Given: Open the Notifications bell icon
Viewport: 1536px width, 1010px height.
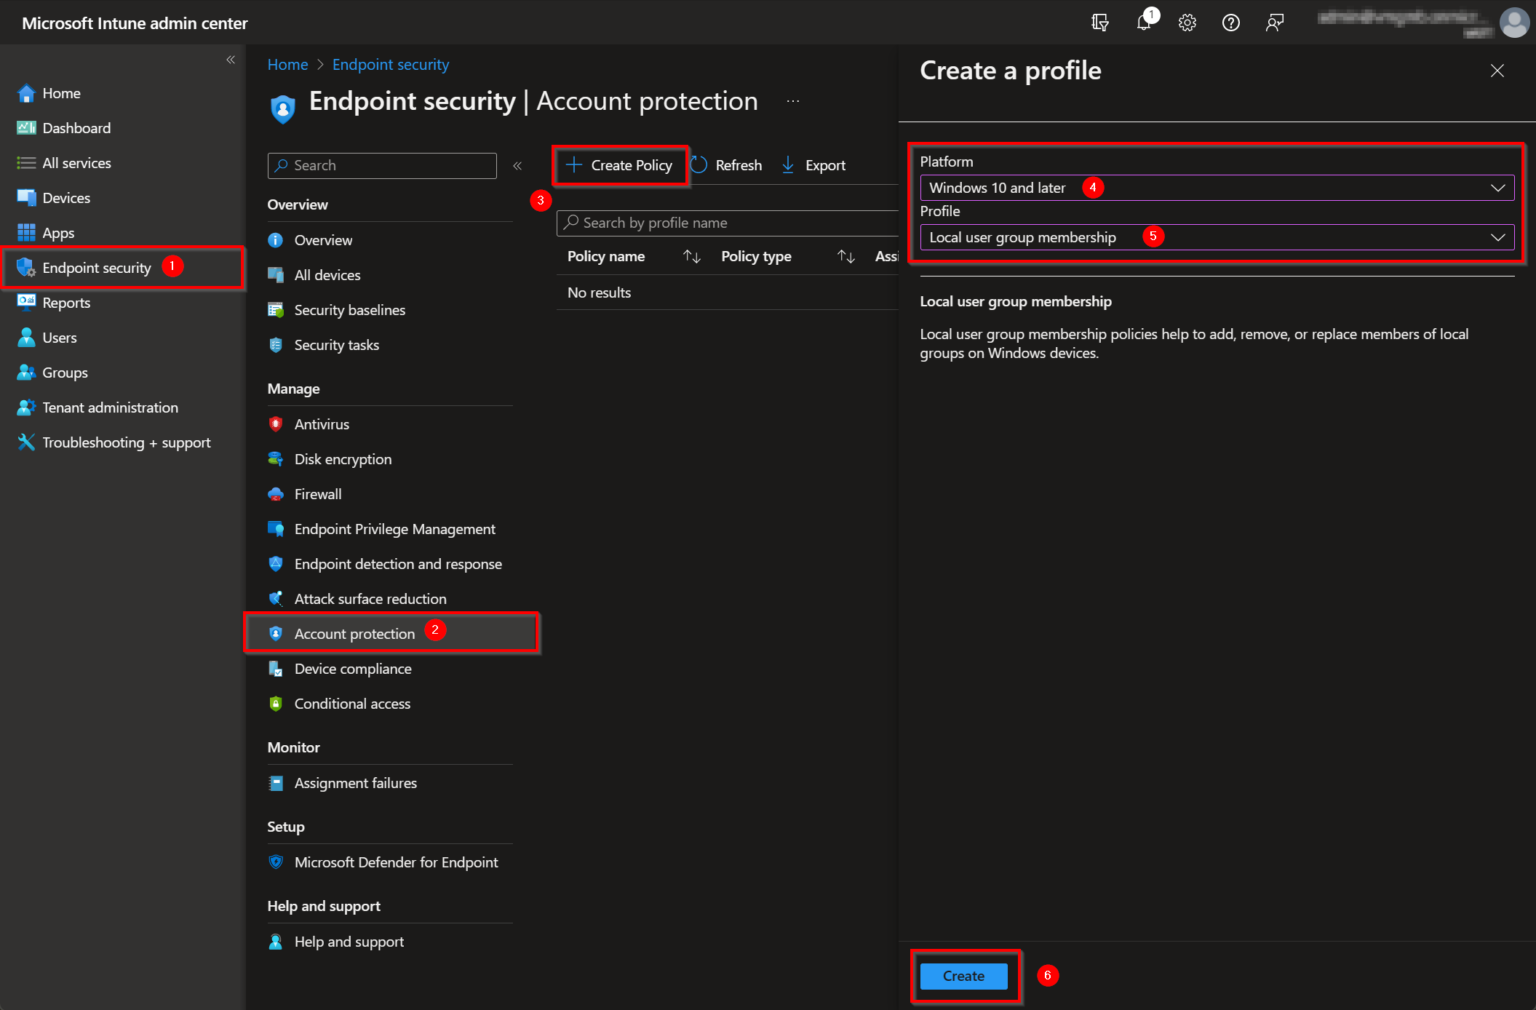Looking at the screenshot, I should [1144, 22].
